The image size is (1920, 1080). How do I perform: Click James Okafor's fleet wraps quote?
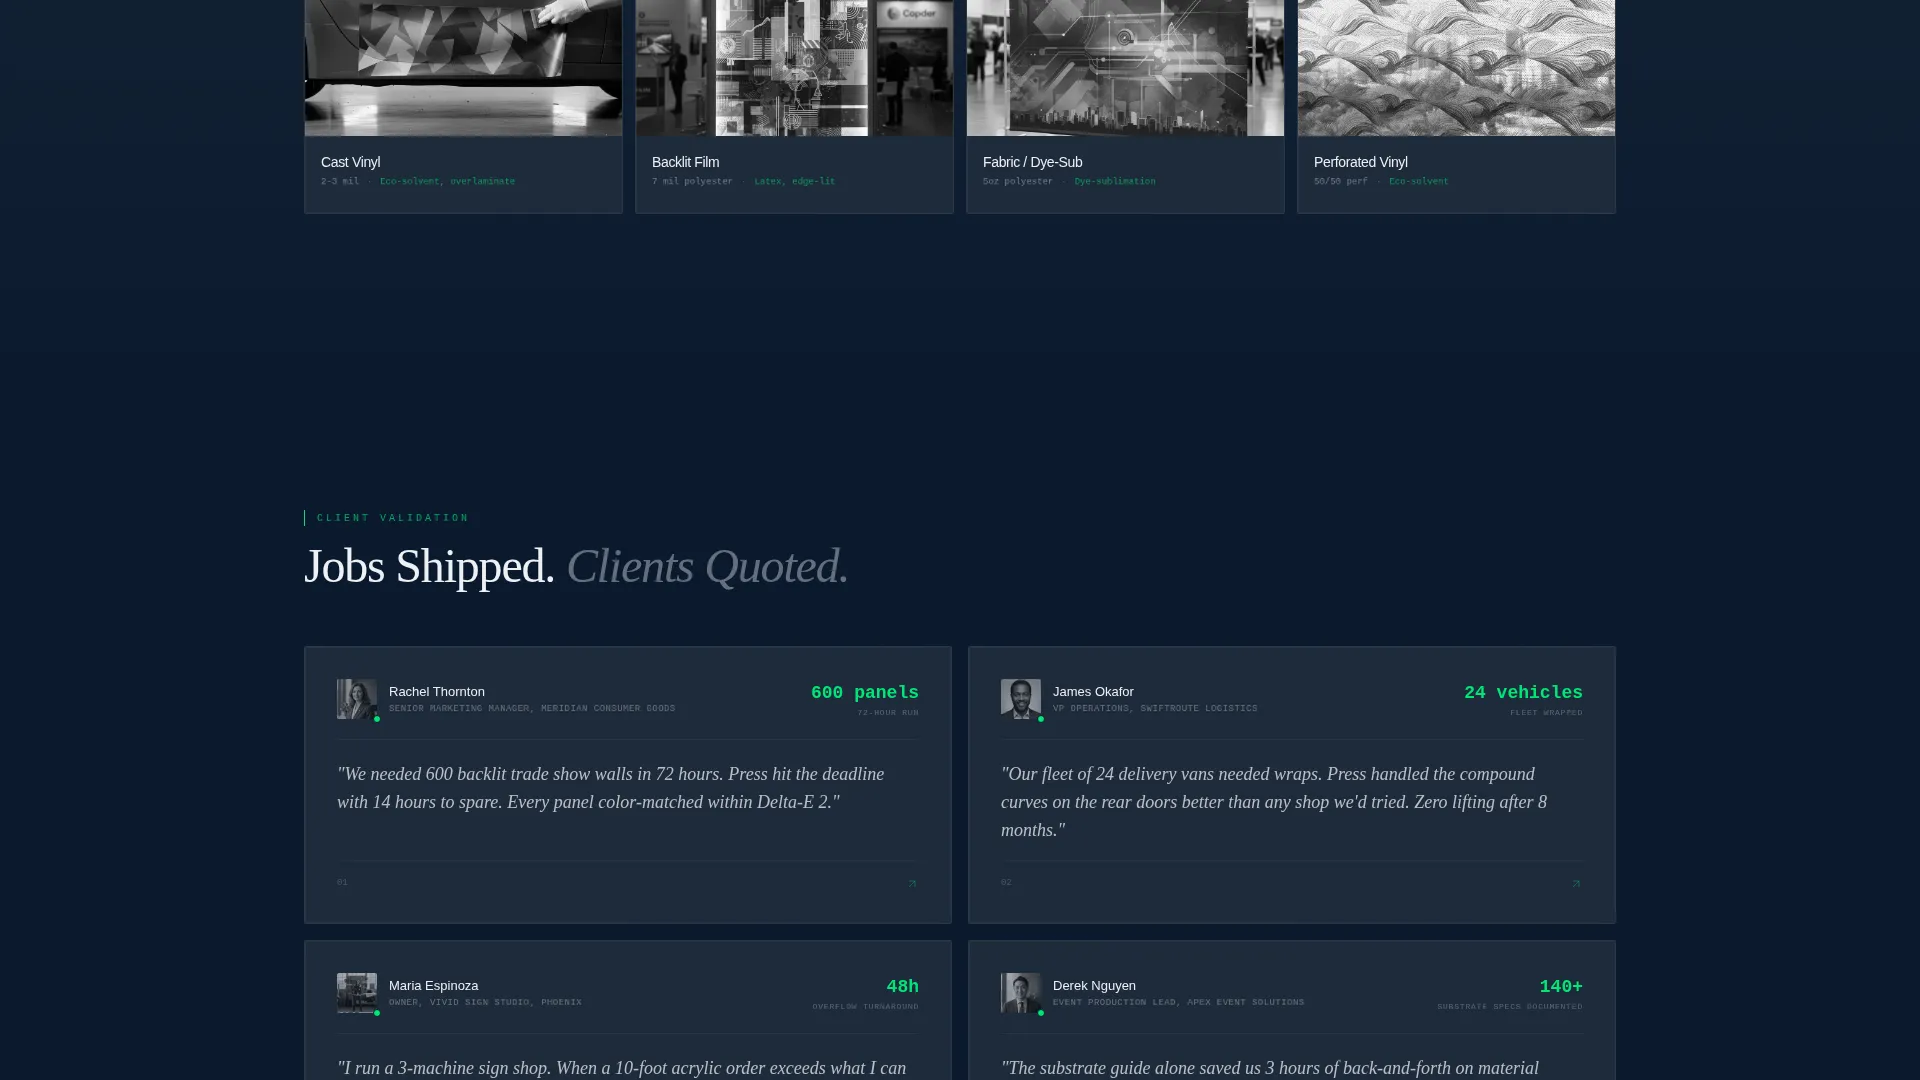1274,802
